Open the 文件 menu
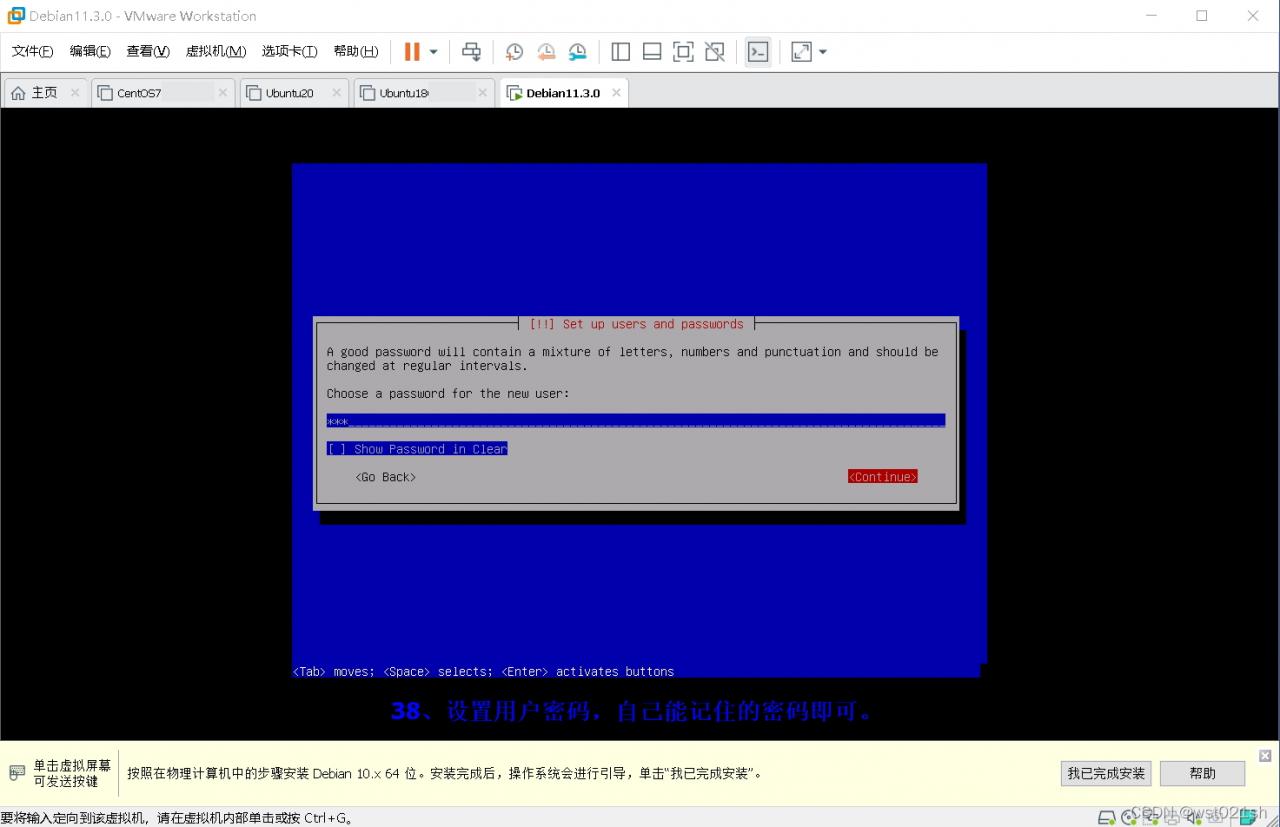Viewport: 1280px width, 827px height. click(32, 52)
